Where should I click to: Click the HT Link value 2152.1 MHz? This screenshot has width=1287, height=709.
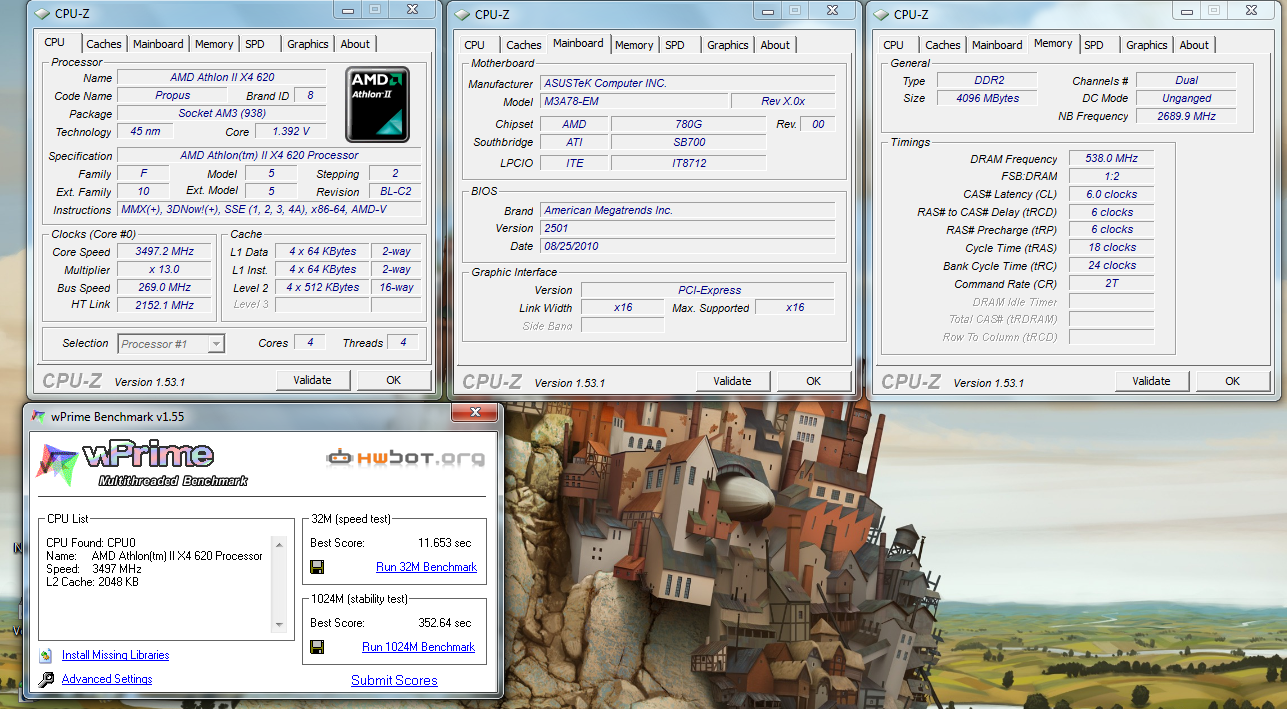pos(164,306)
